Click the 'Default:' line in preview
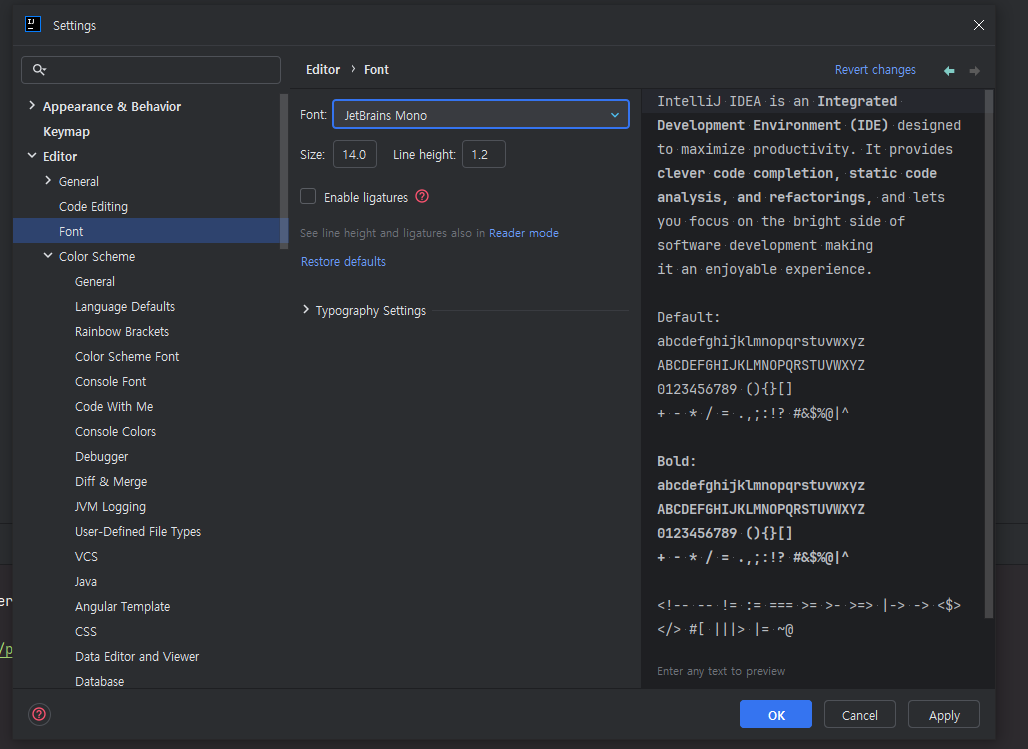This screenshot has width=1028, height=749. pos(688,317)
